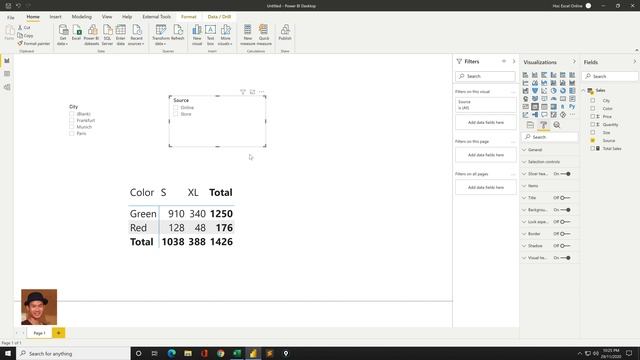Image resolution: width=640 pixels, height=360 pixels.
Task: Click the Format painter tool
Action: (33, 43)
